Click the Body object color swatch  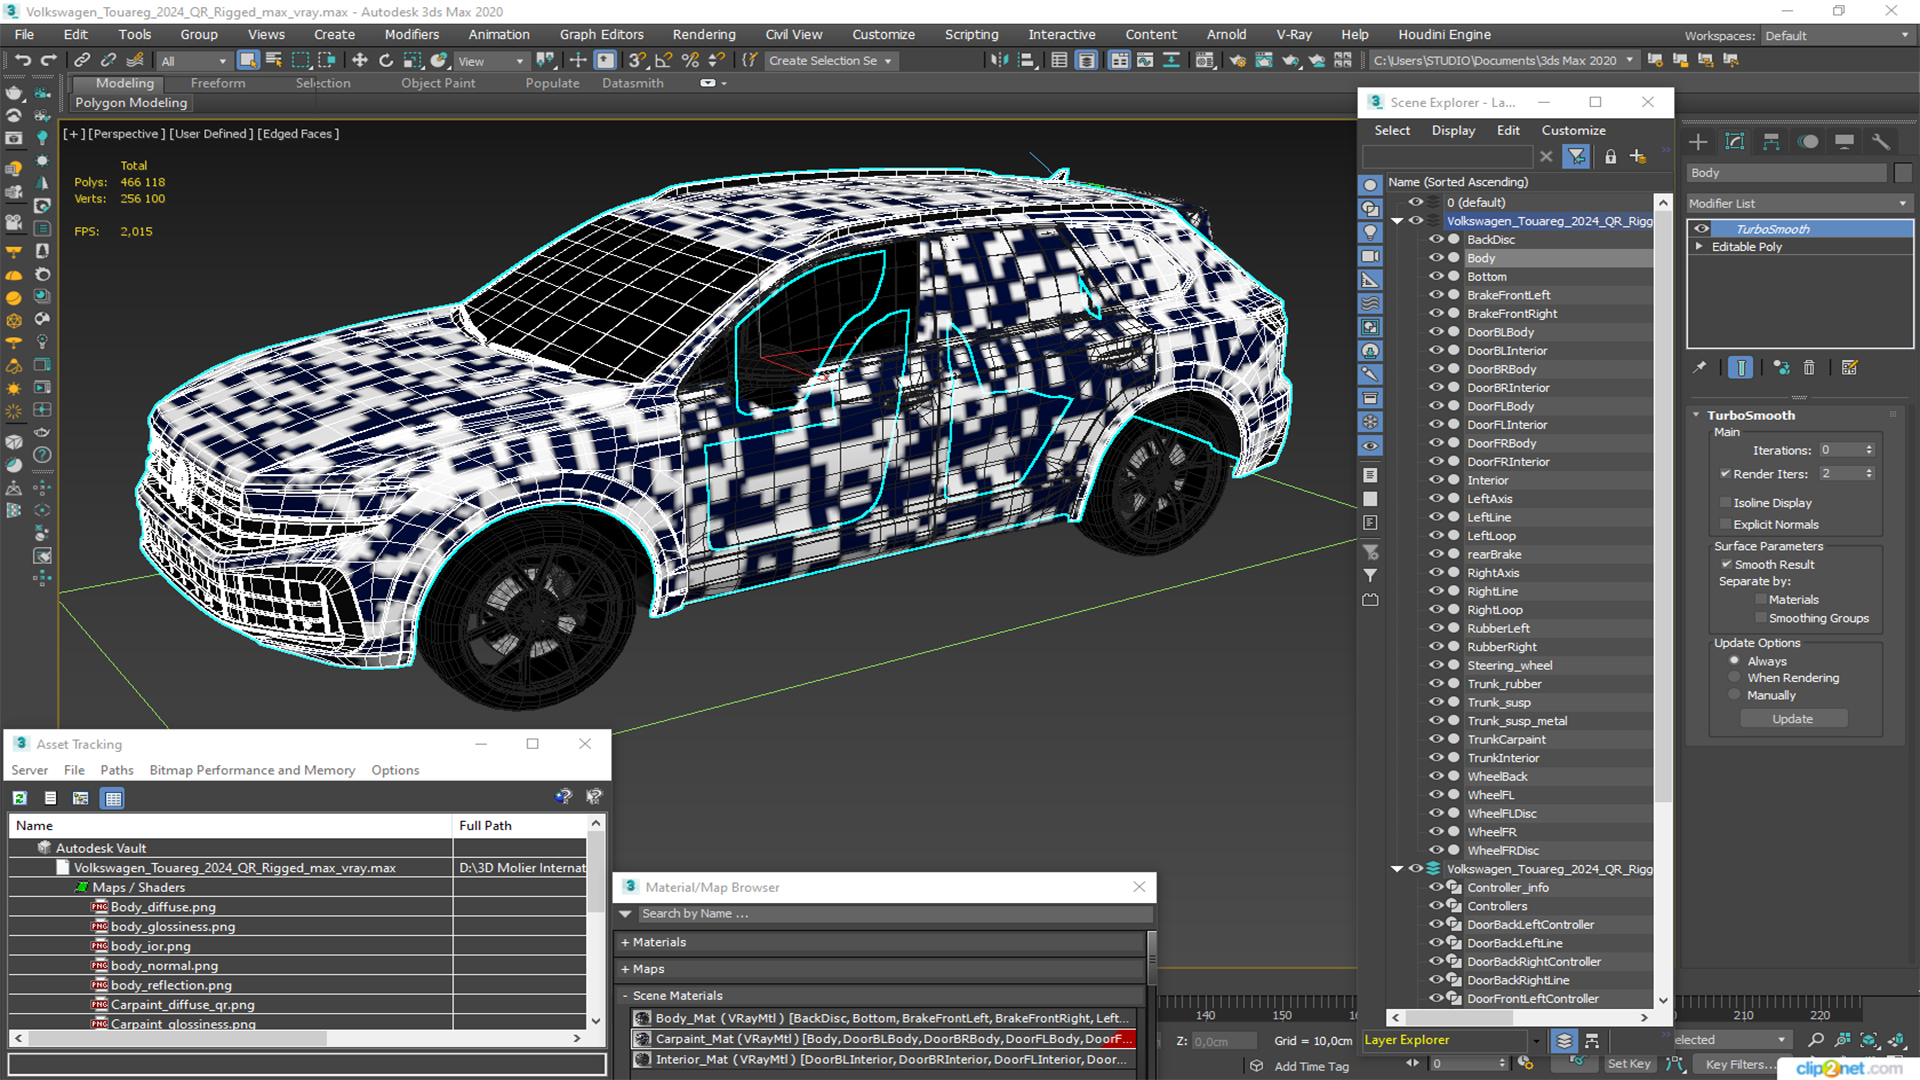point(1902,173)
